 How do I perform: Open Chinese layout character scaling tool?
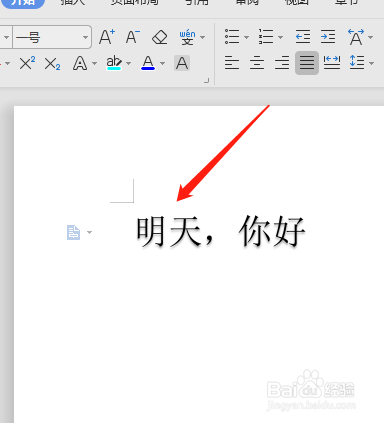[356, 37]
